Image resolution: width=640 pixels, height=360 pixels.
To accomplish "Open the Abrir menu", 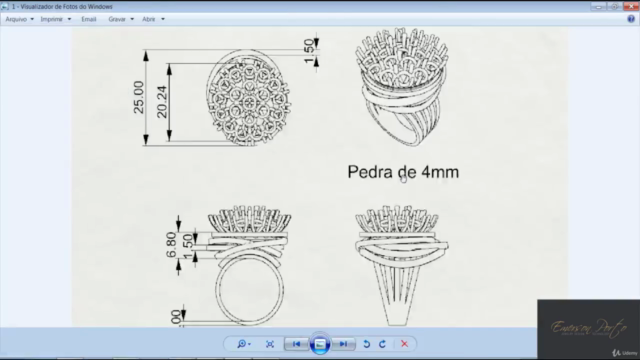I will click(x=149, y=19).
